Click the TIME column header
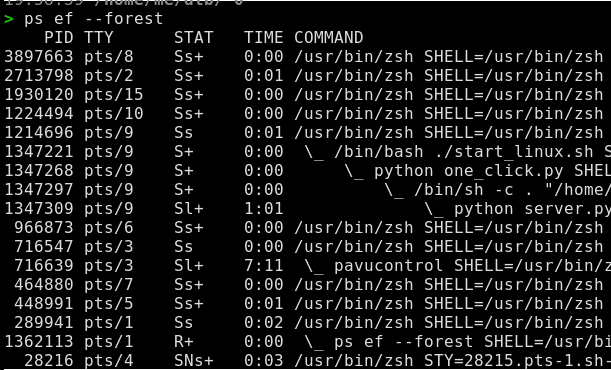 (263, 38)
